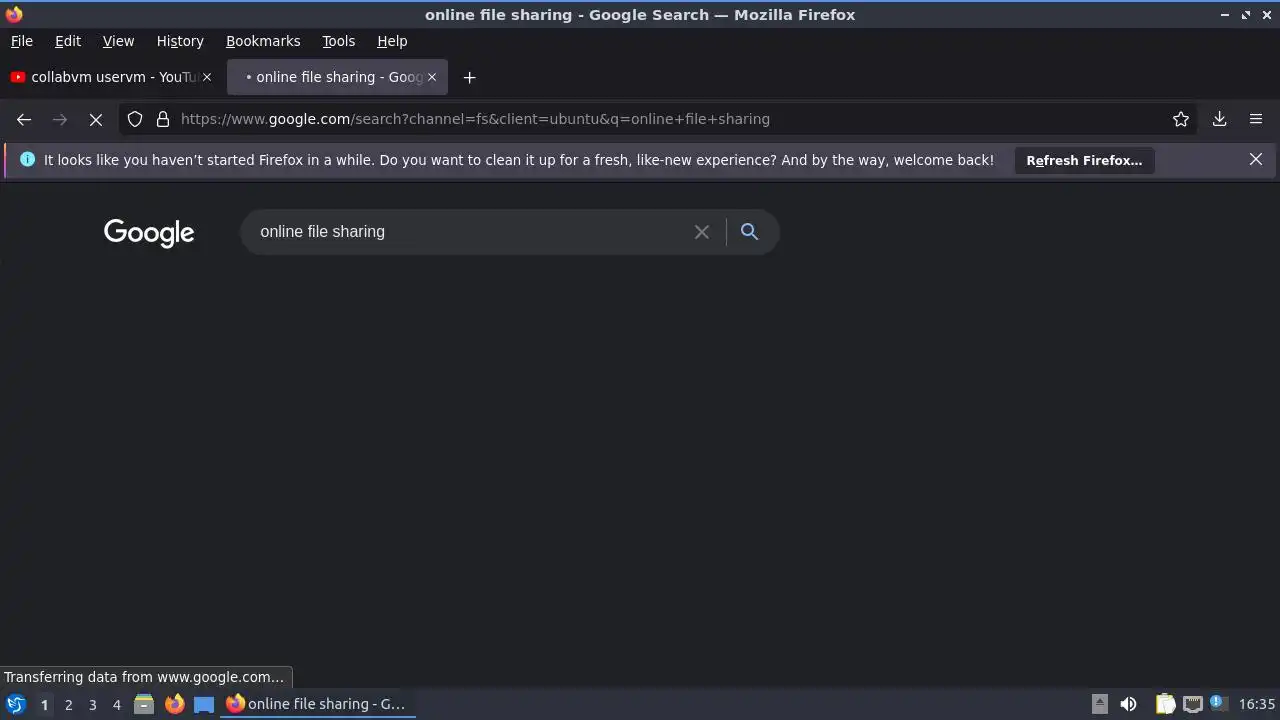Viewport: 1280px width, 720px height.
Task: Launch Firefox from the taskbar launcher
Action: tap(174, 704)
